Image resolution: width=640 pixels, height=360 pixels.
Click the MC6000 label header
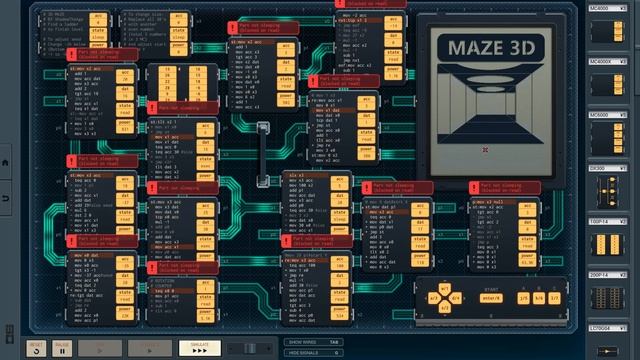pyautogui.click(x=608, y=115)
